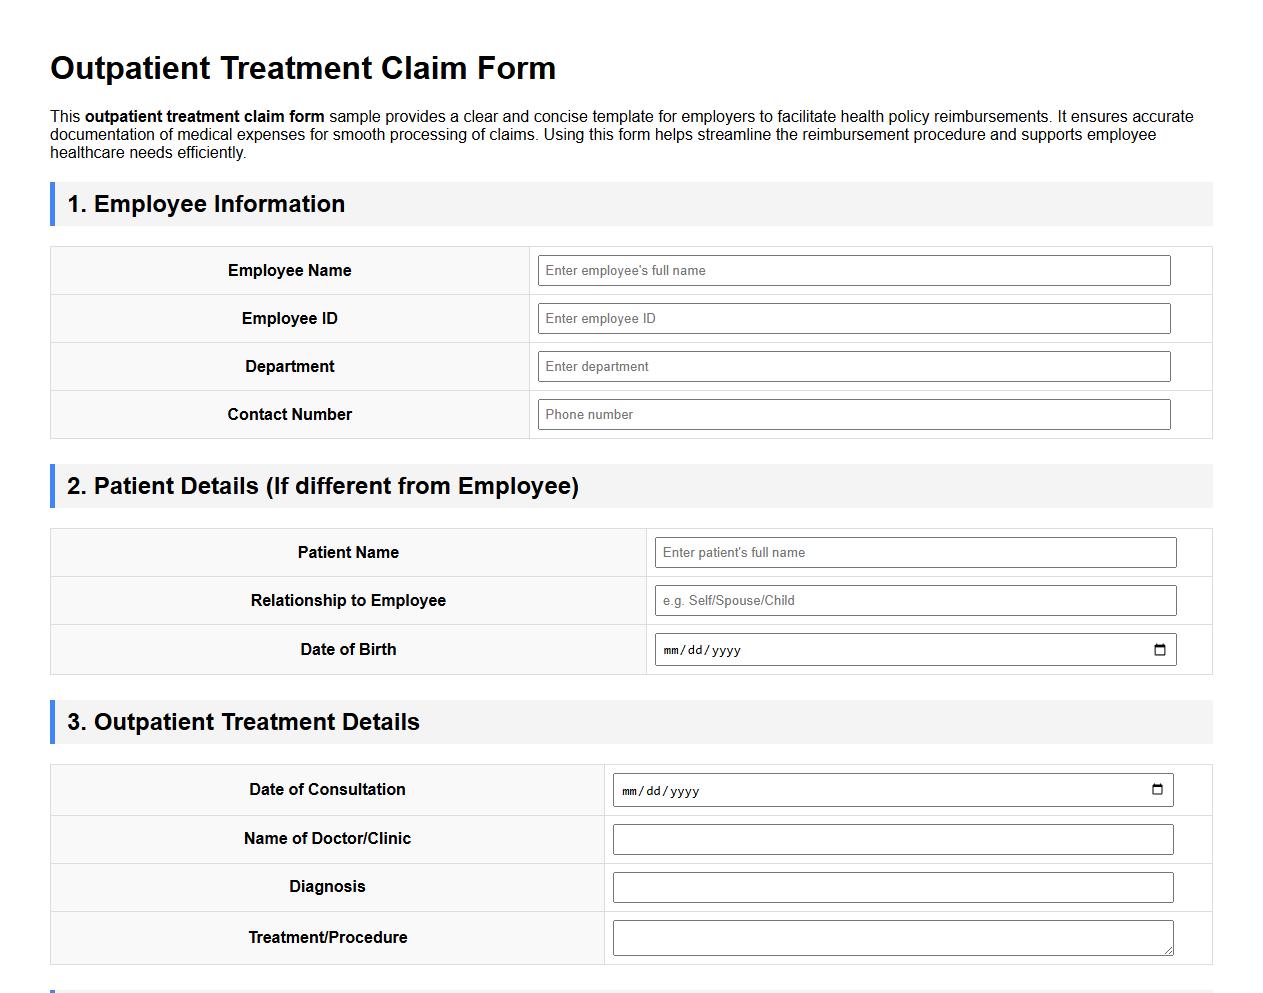The height and width of the screenshot is (993, 1263).
Task: Click the Patient Name input field
Action: [915, 552]
